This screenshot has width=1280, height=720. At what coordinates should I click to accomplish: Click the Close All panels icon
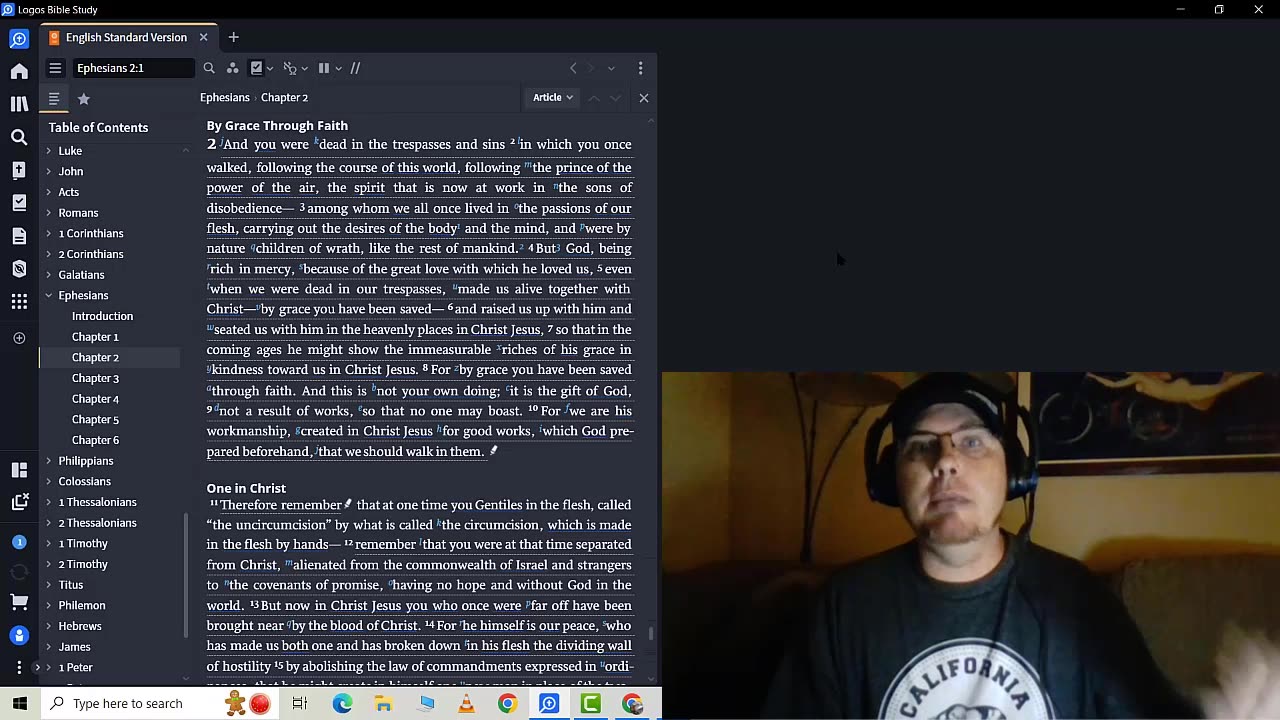click(x=19, y=502)
